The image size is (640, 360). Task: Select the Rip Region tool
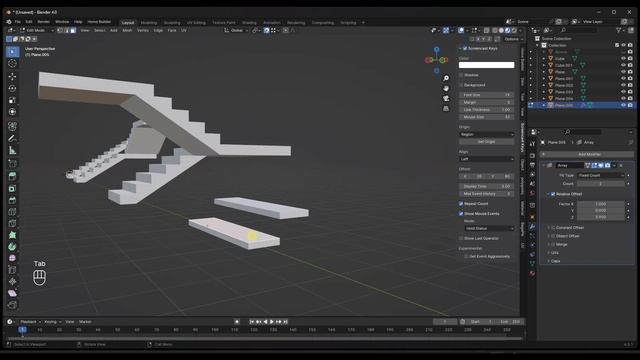click(x=12, y=305)
